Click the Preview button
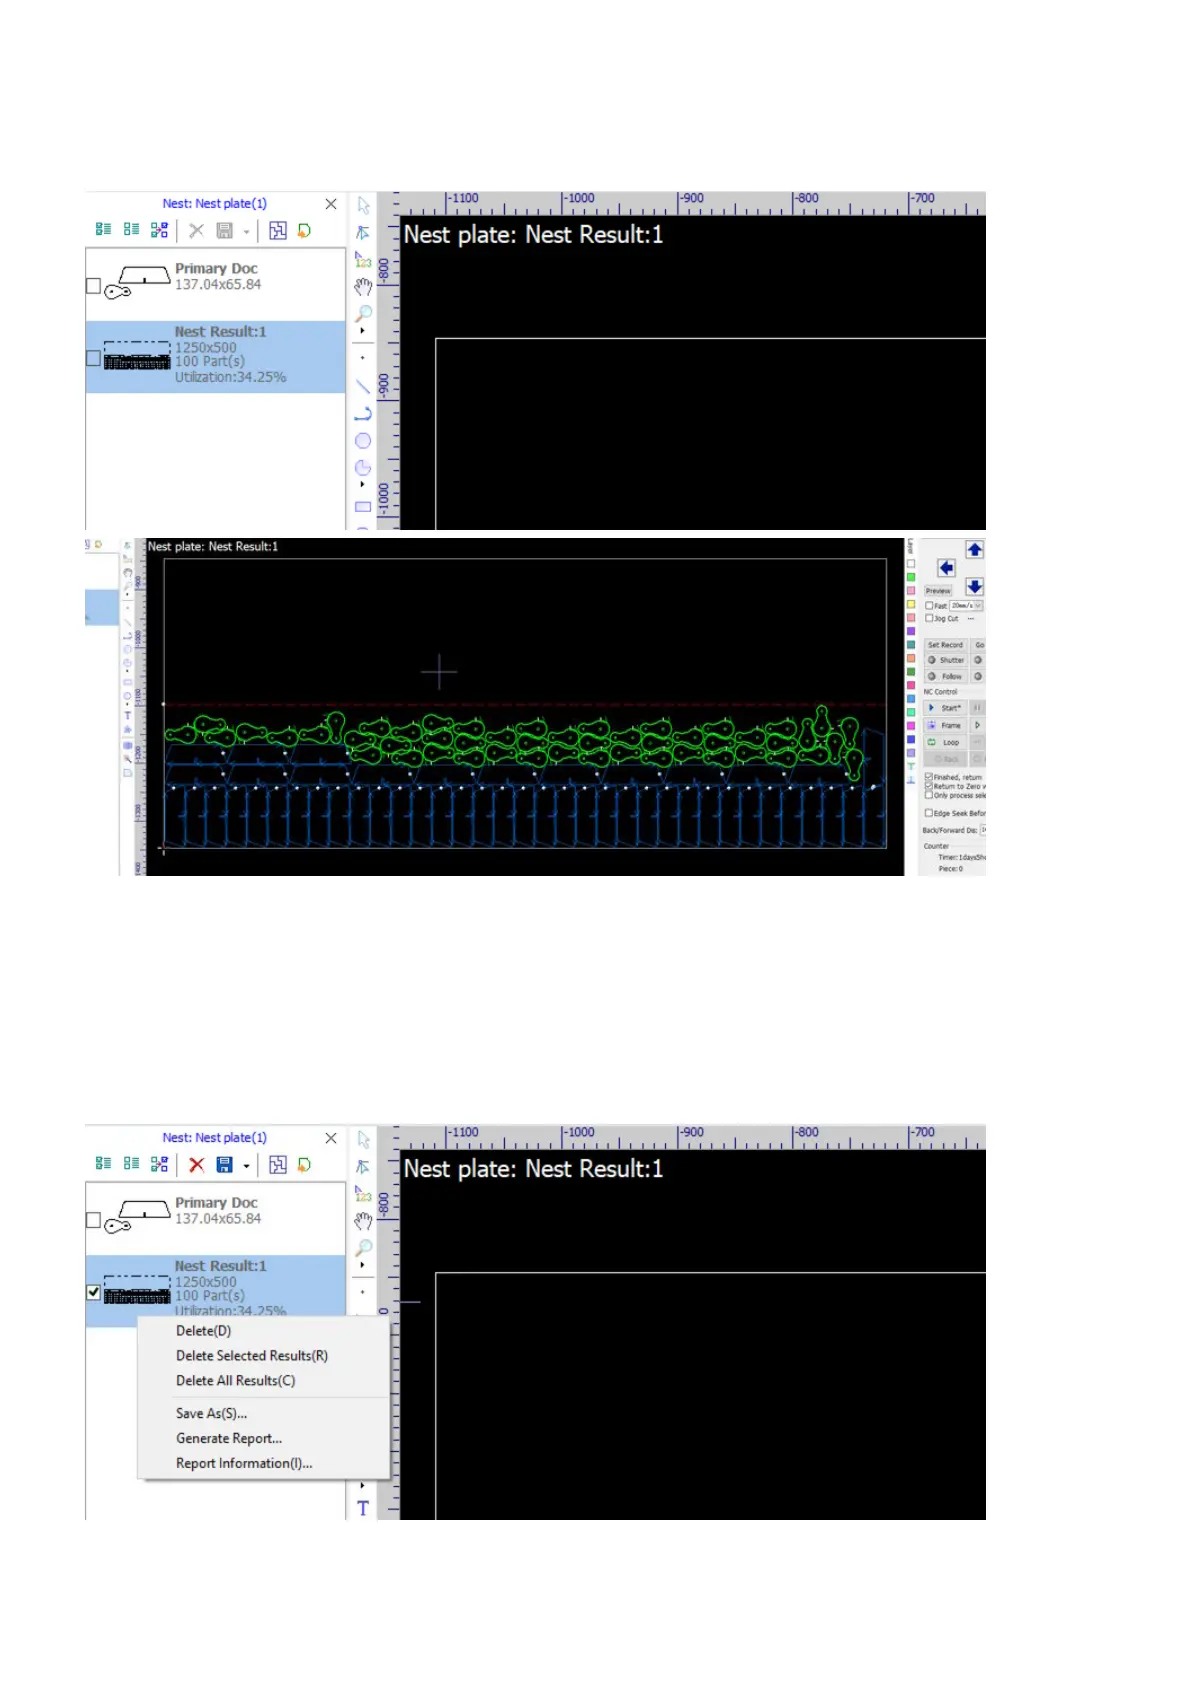Image resolution: width=1190 pixels, height=1684 pixels. pos(938,591)
